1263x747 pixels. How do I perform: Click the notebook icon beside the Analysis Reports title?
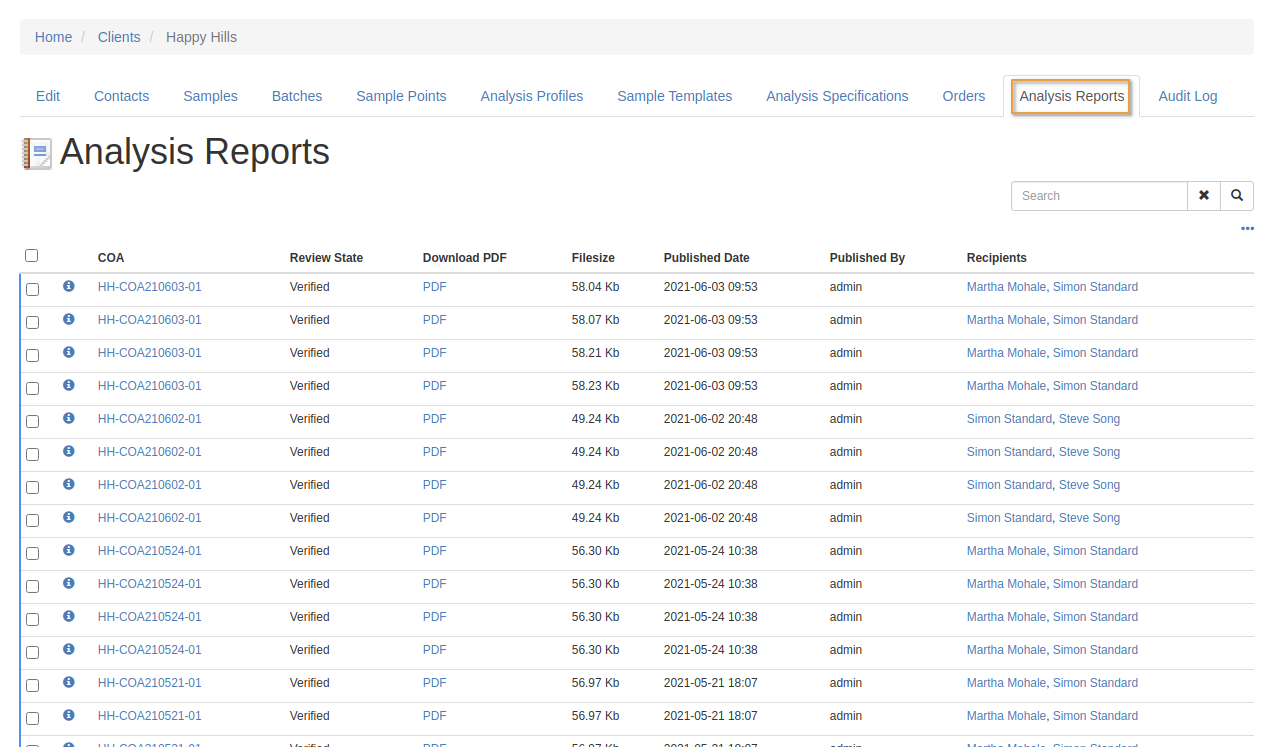[x=36, y=153]
